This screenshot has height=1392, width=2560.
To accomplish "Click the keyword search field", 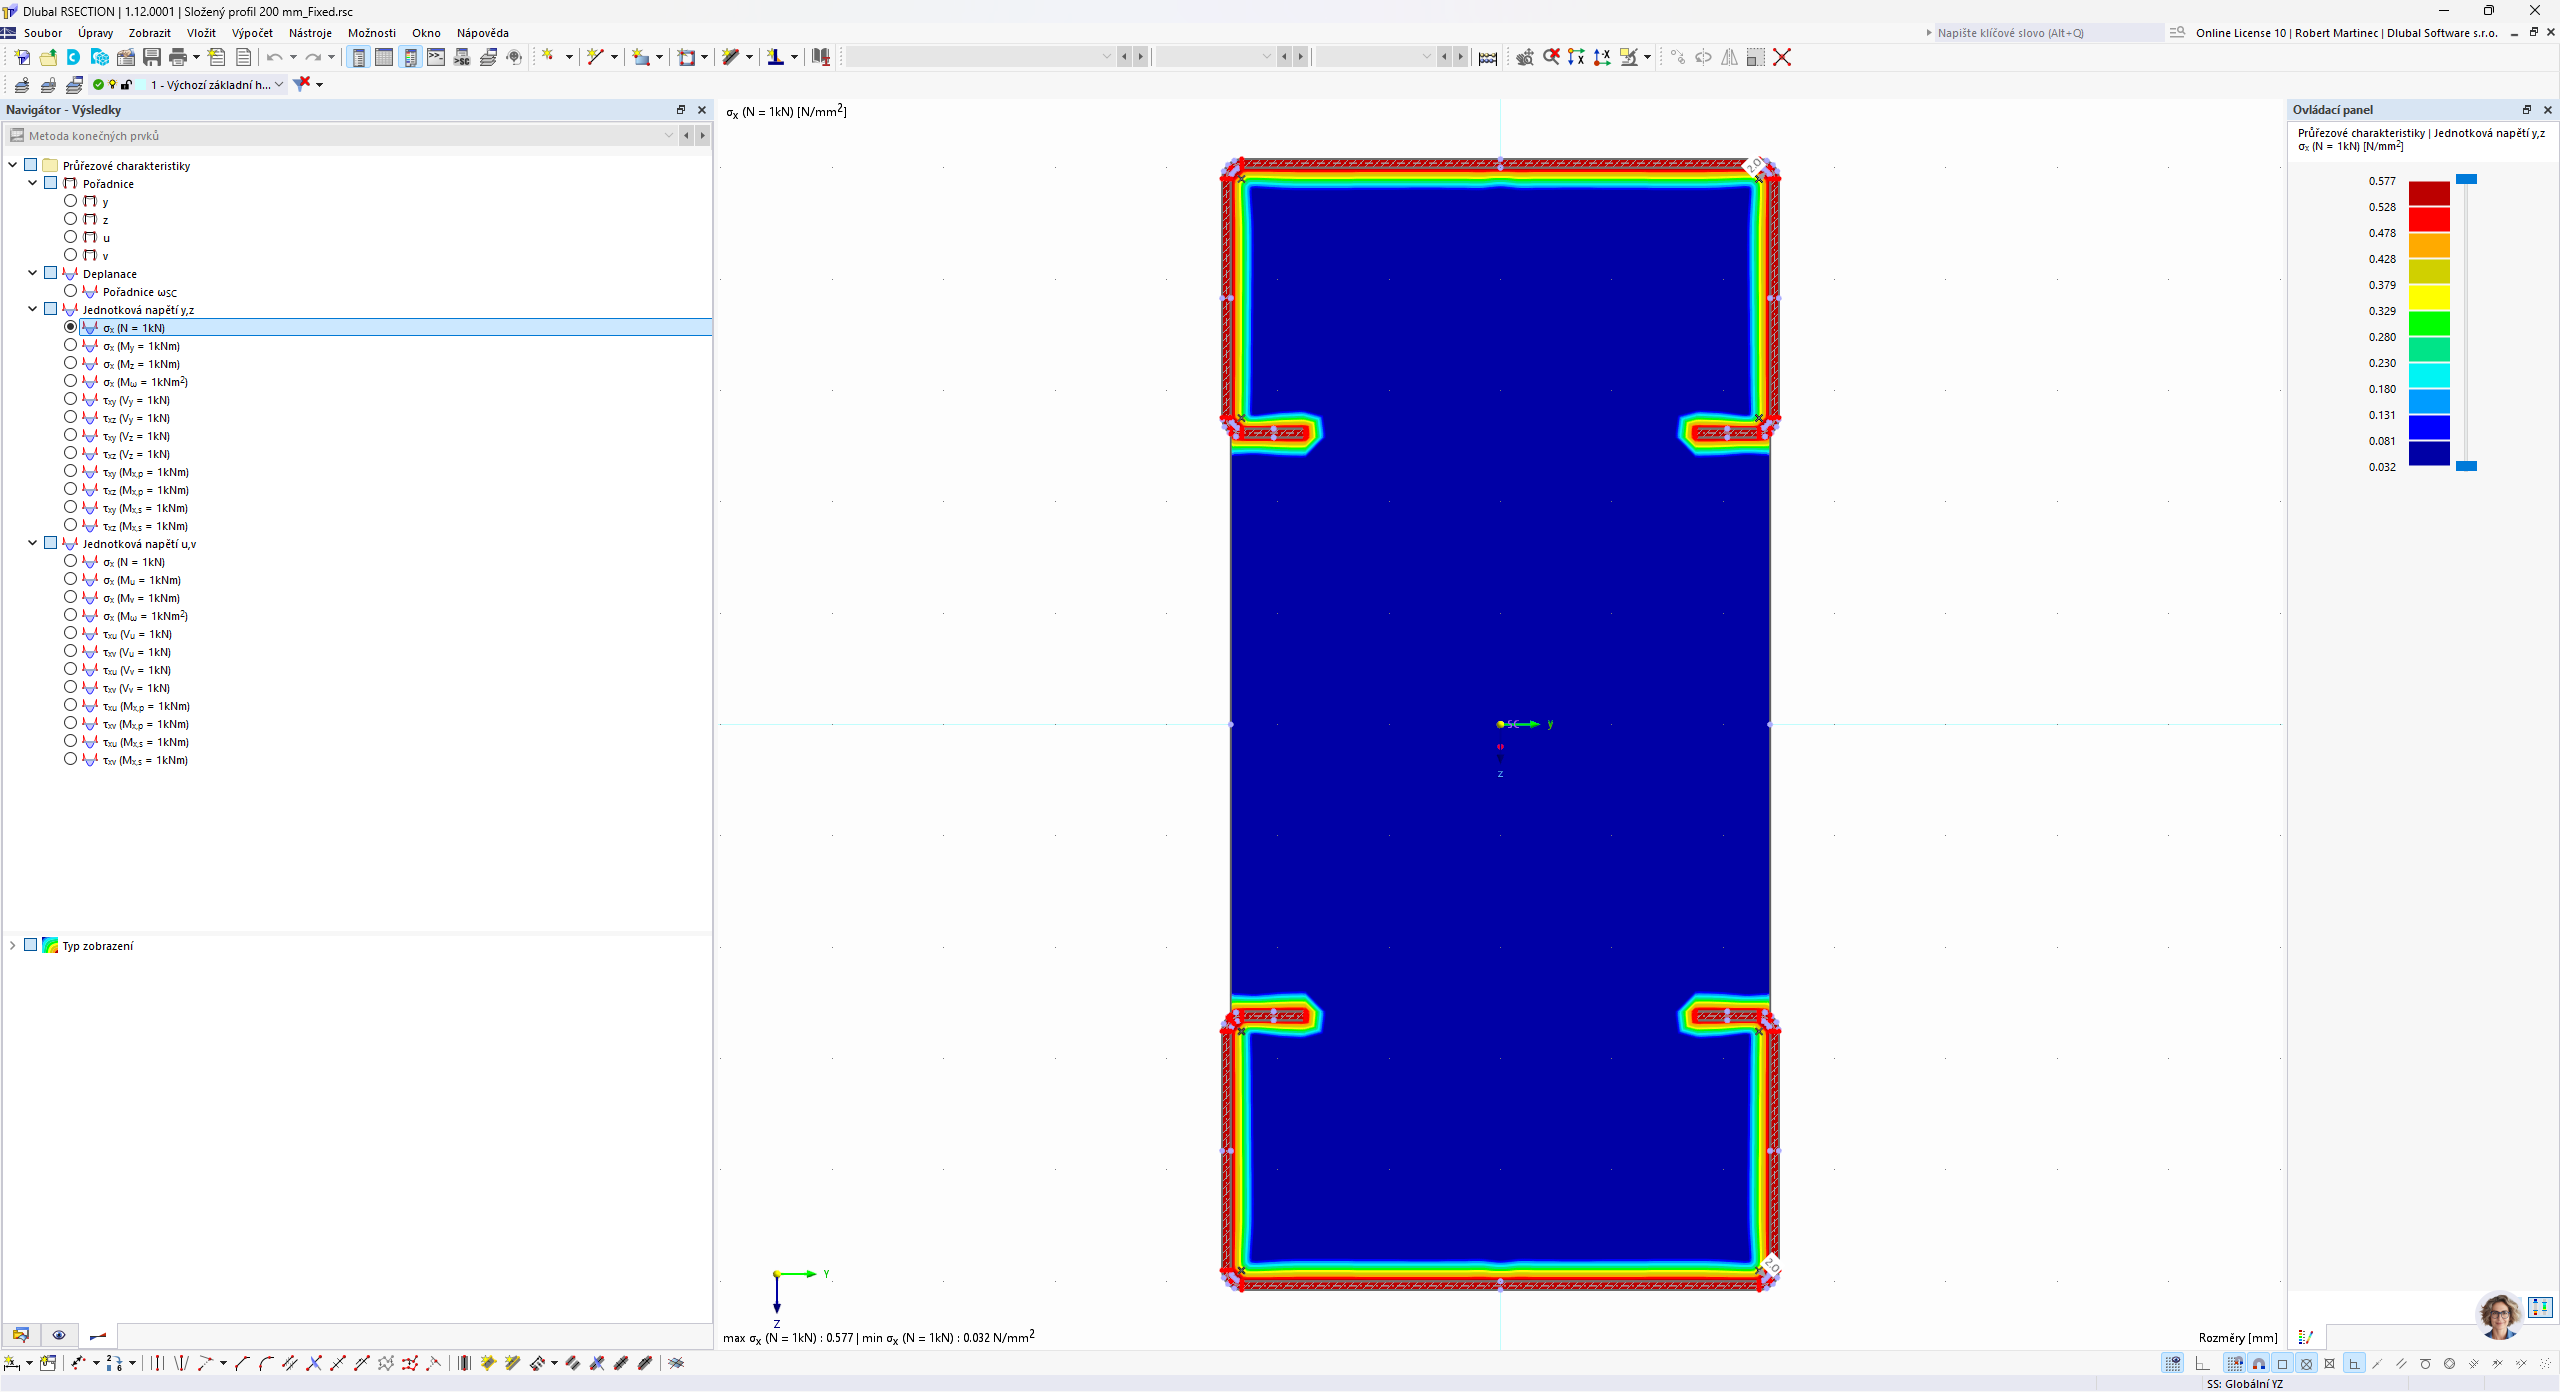I will [x=2048, y=33].
